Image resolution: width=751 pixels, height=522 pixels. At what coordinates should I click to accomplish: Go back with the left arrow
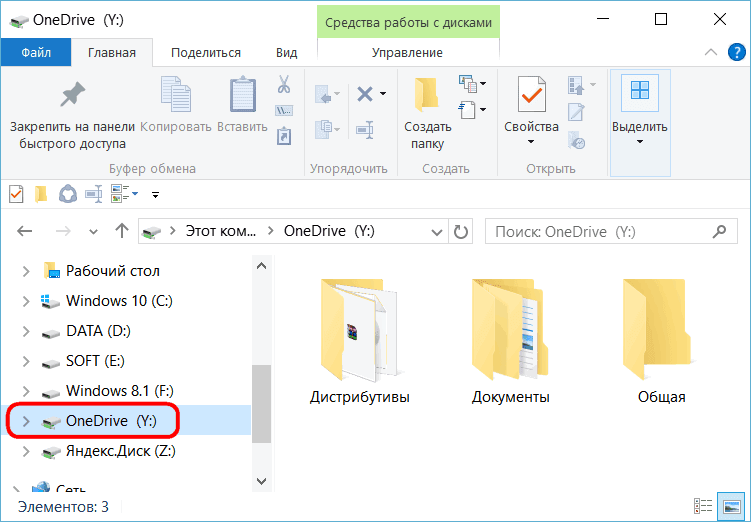click(x=24, y=232)
